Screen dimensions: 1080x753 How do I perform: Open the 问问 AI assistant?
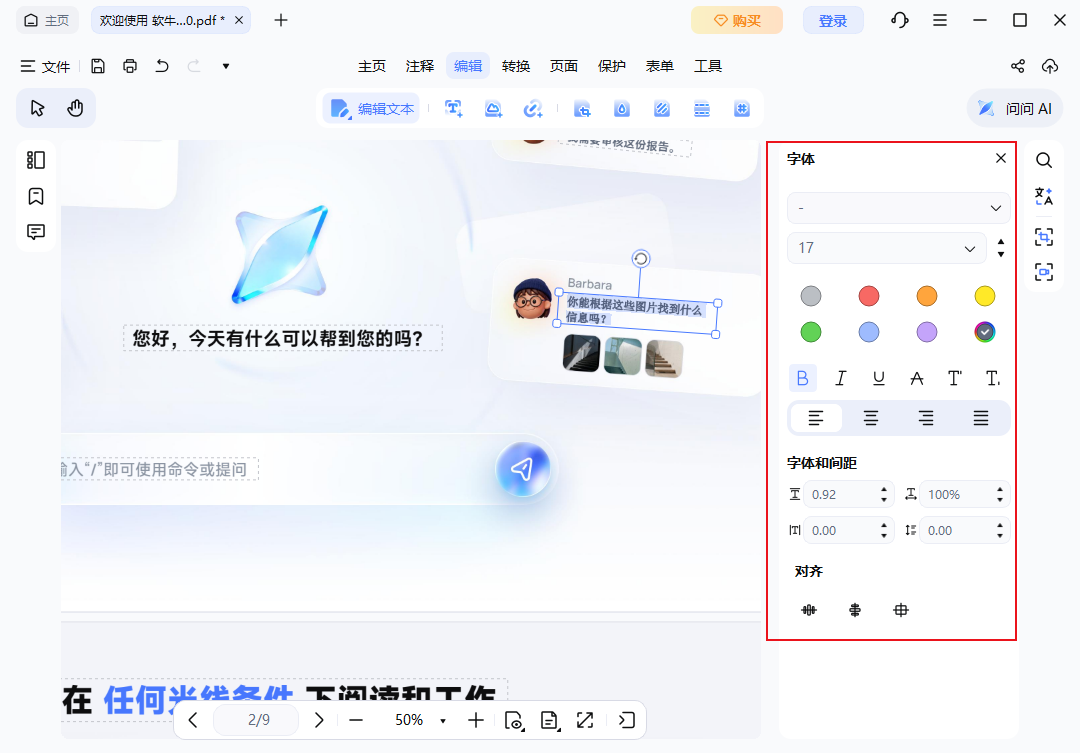pos(1015,108)
